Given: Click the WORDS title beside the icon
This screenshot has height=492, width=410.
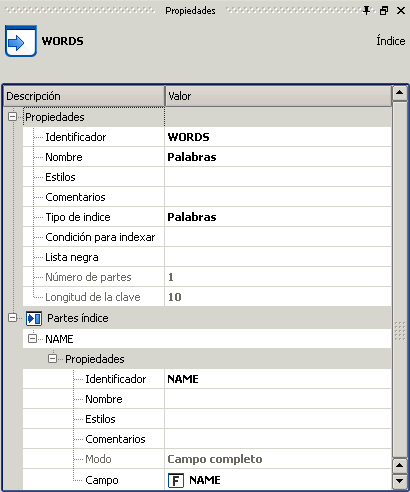Looking at the screenshot, I should click(x=63, y=41).
